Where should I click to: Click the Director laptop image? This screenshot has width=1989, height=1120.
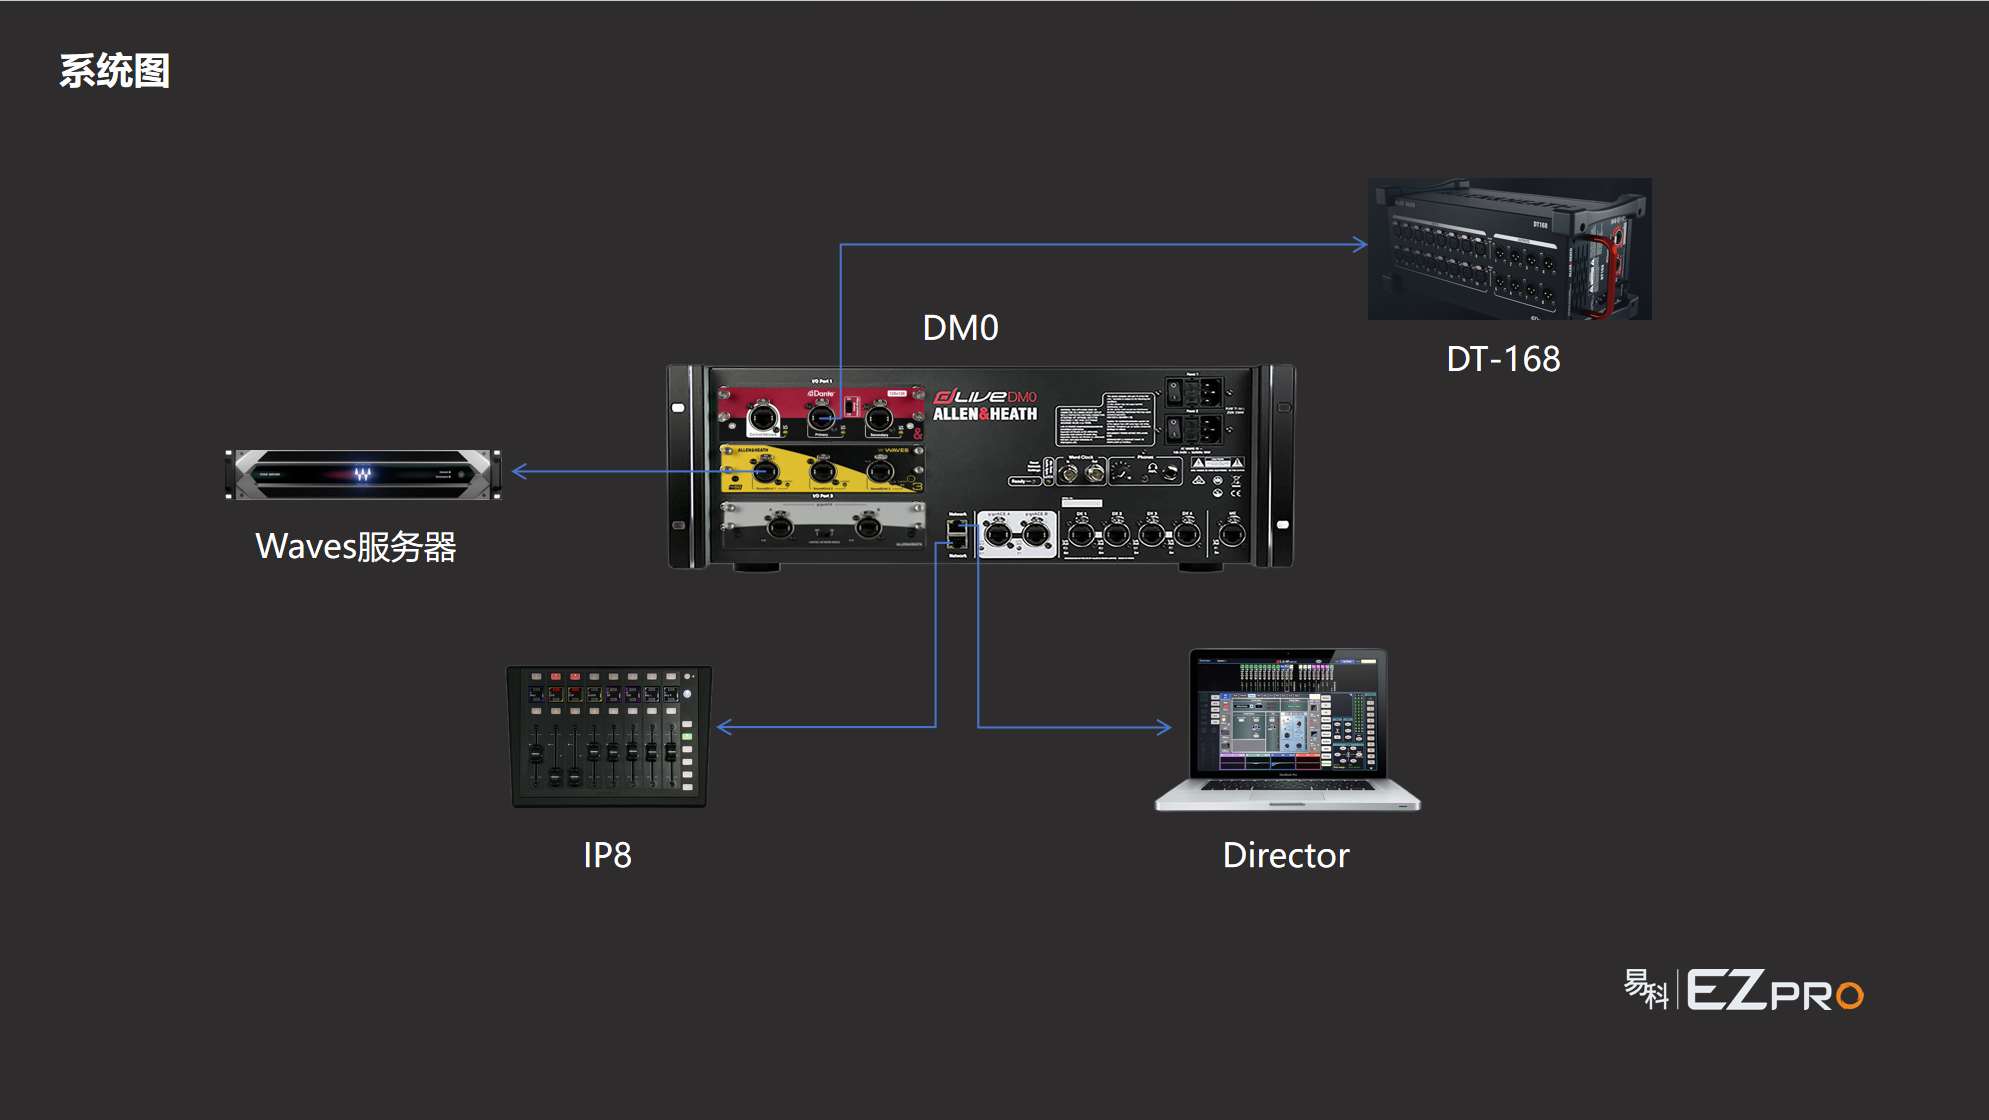point(1287,729)
